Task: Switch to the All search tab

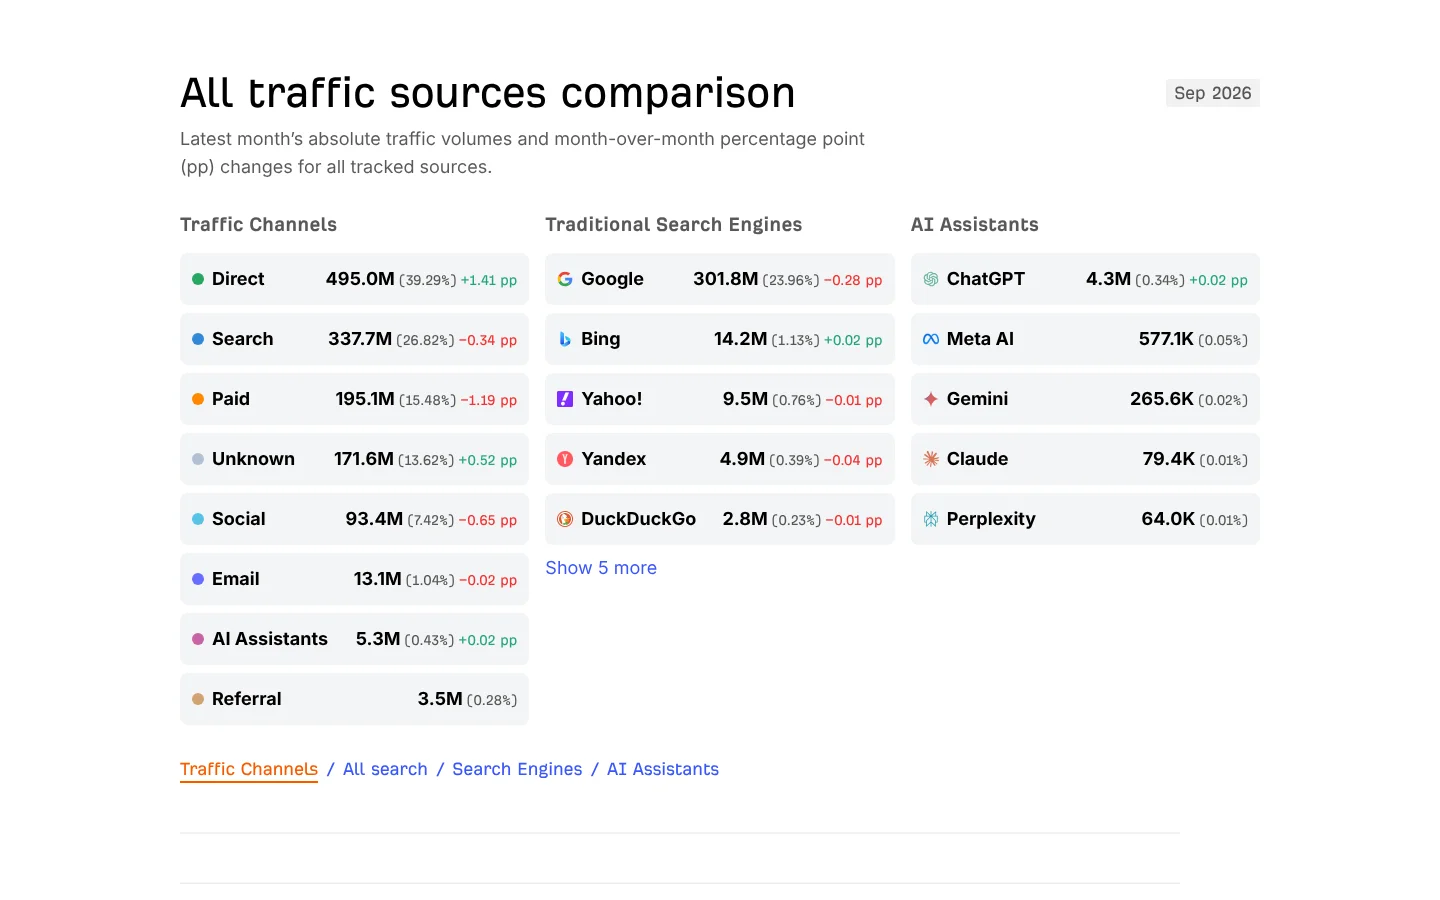Action: click(x=385, y=769)
